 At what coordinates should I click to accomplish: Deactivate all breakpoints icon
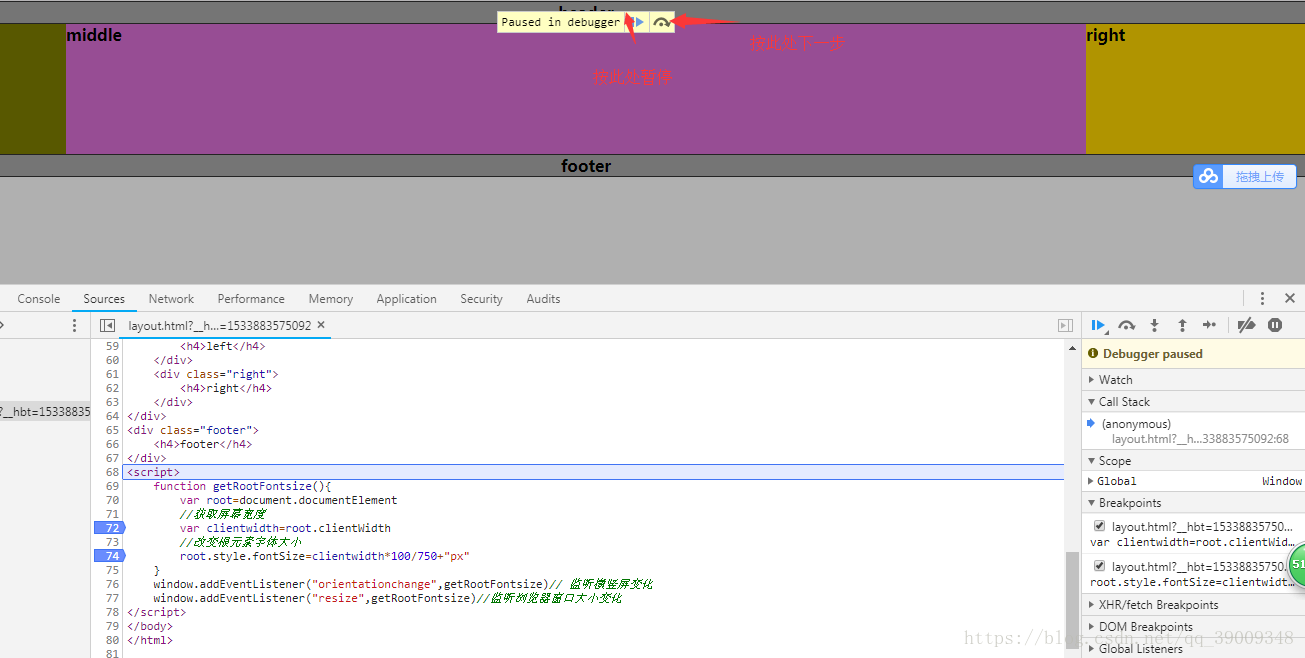pyautogui.click(x=1246, y=325)
